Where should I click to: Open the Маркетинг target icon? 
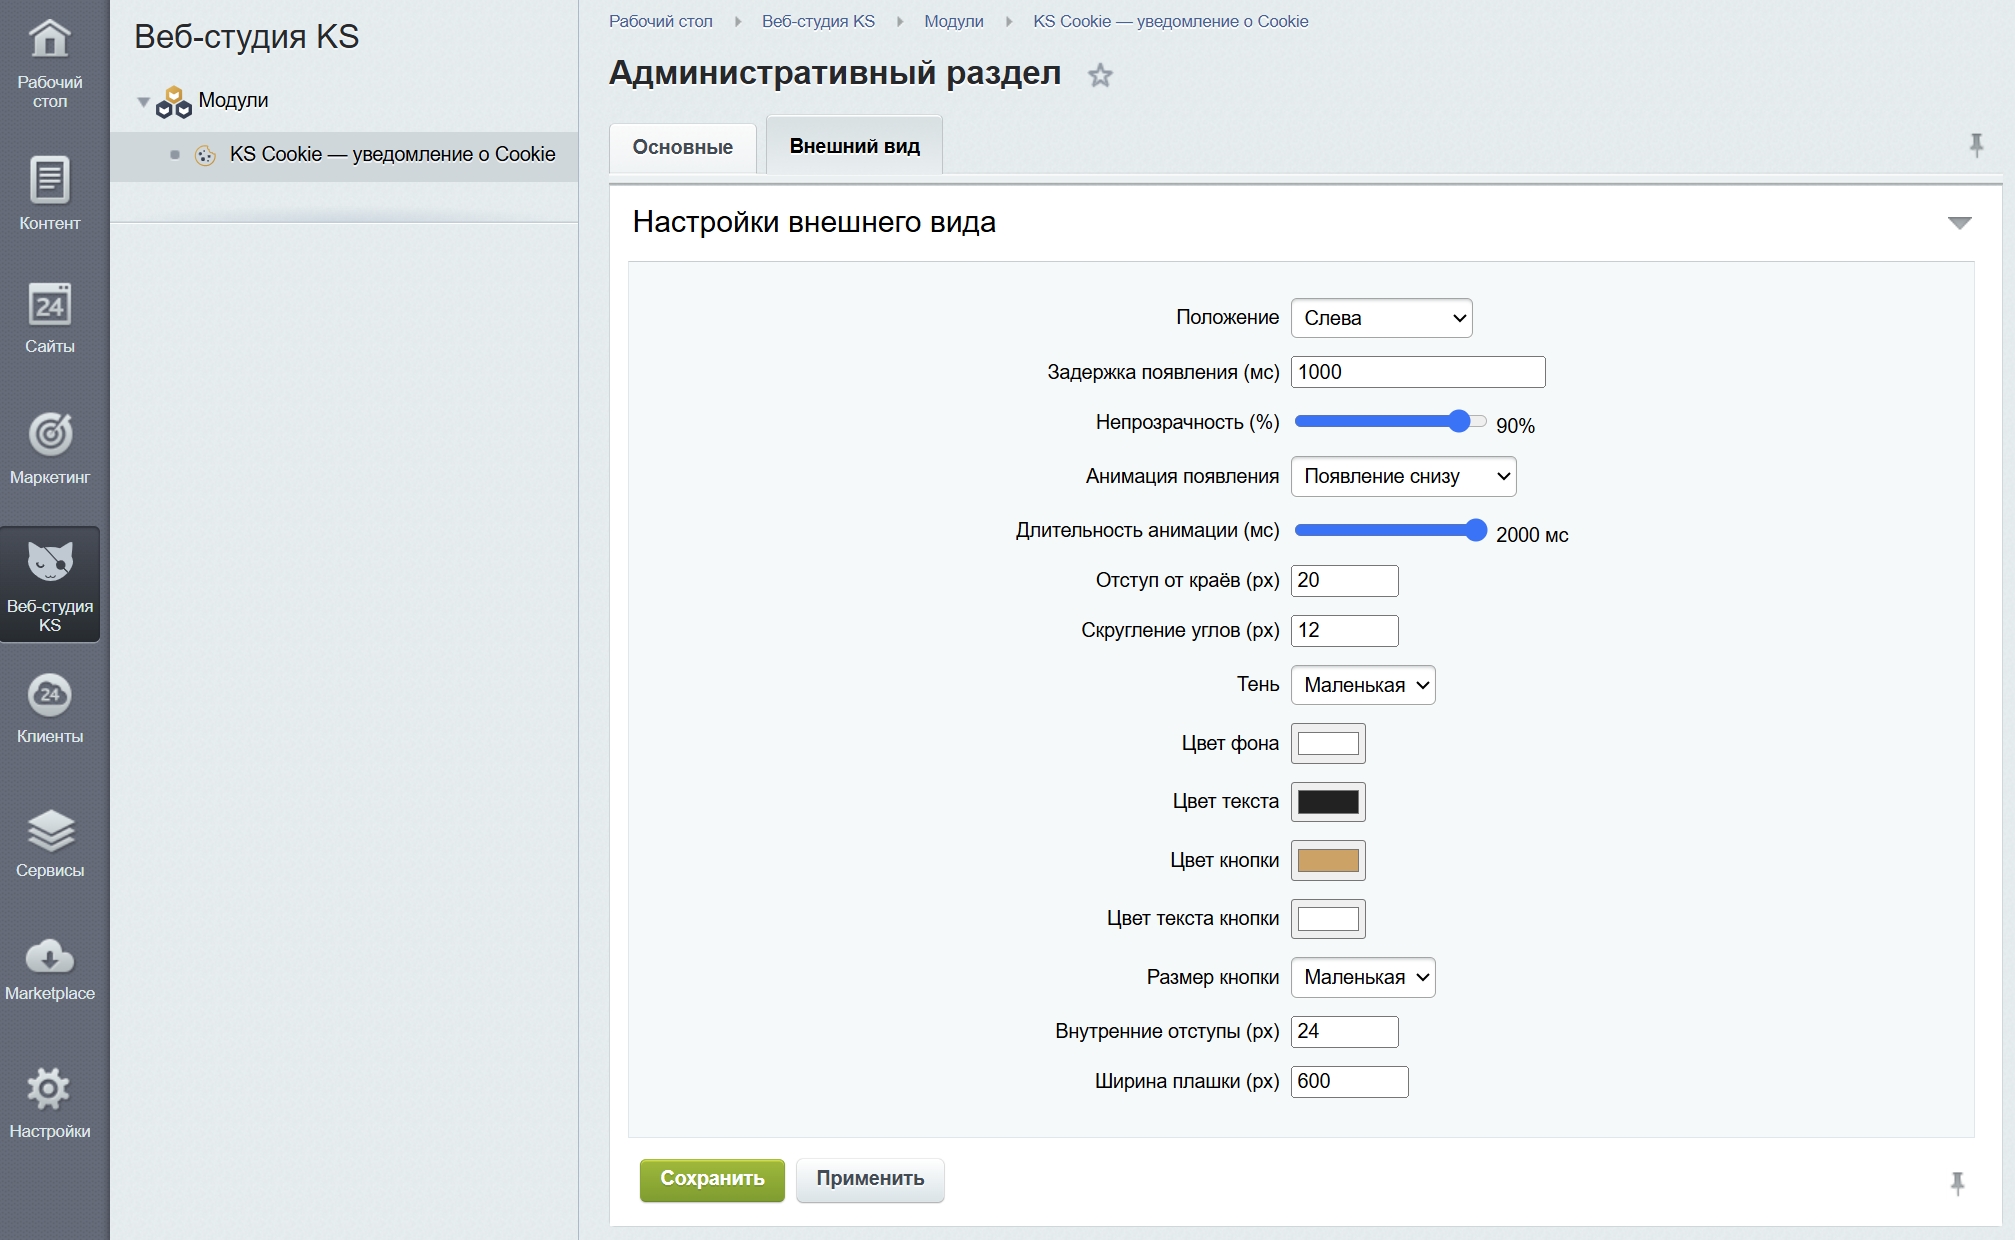(49, 433)
